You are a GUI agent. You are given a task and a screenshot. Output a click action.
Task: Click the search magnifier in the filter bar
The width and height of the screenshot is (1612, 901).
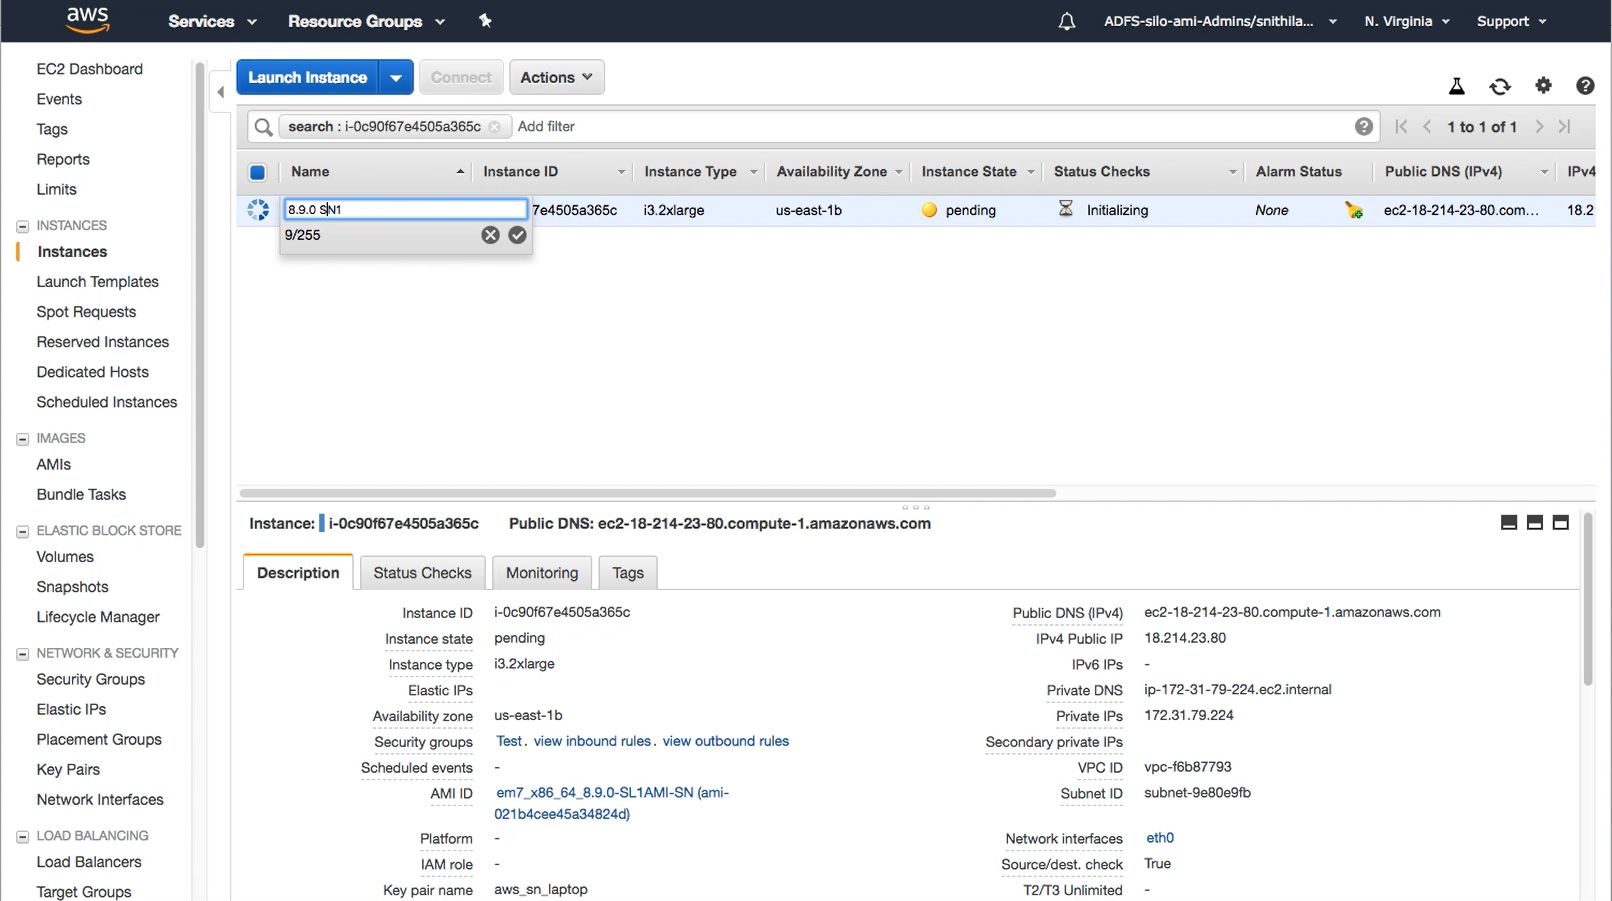click(262, 126)
